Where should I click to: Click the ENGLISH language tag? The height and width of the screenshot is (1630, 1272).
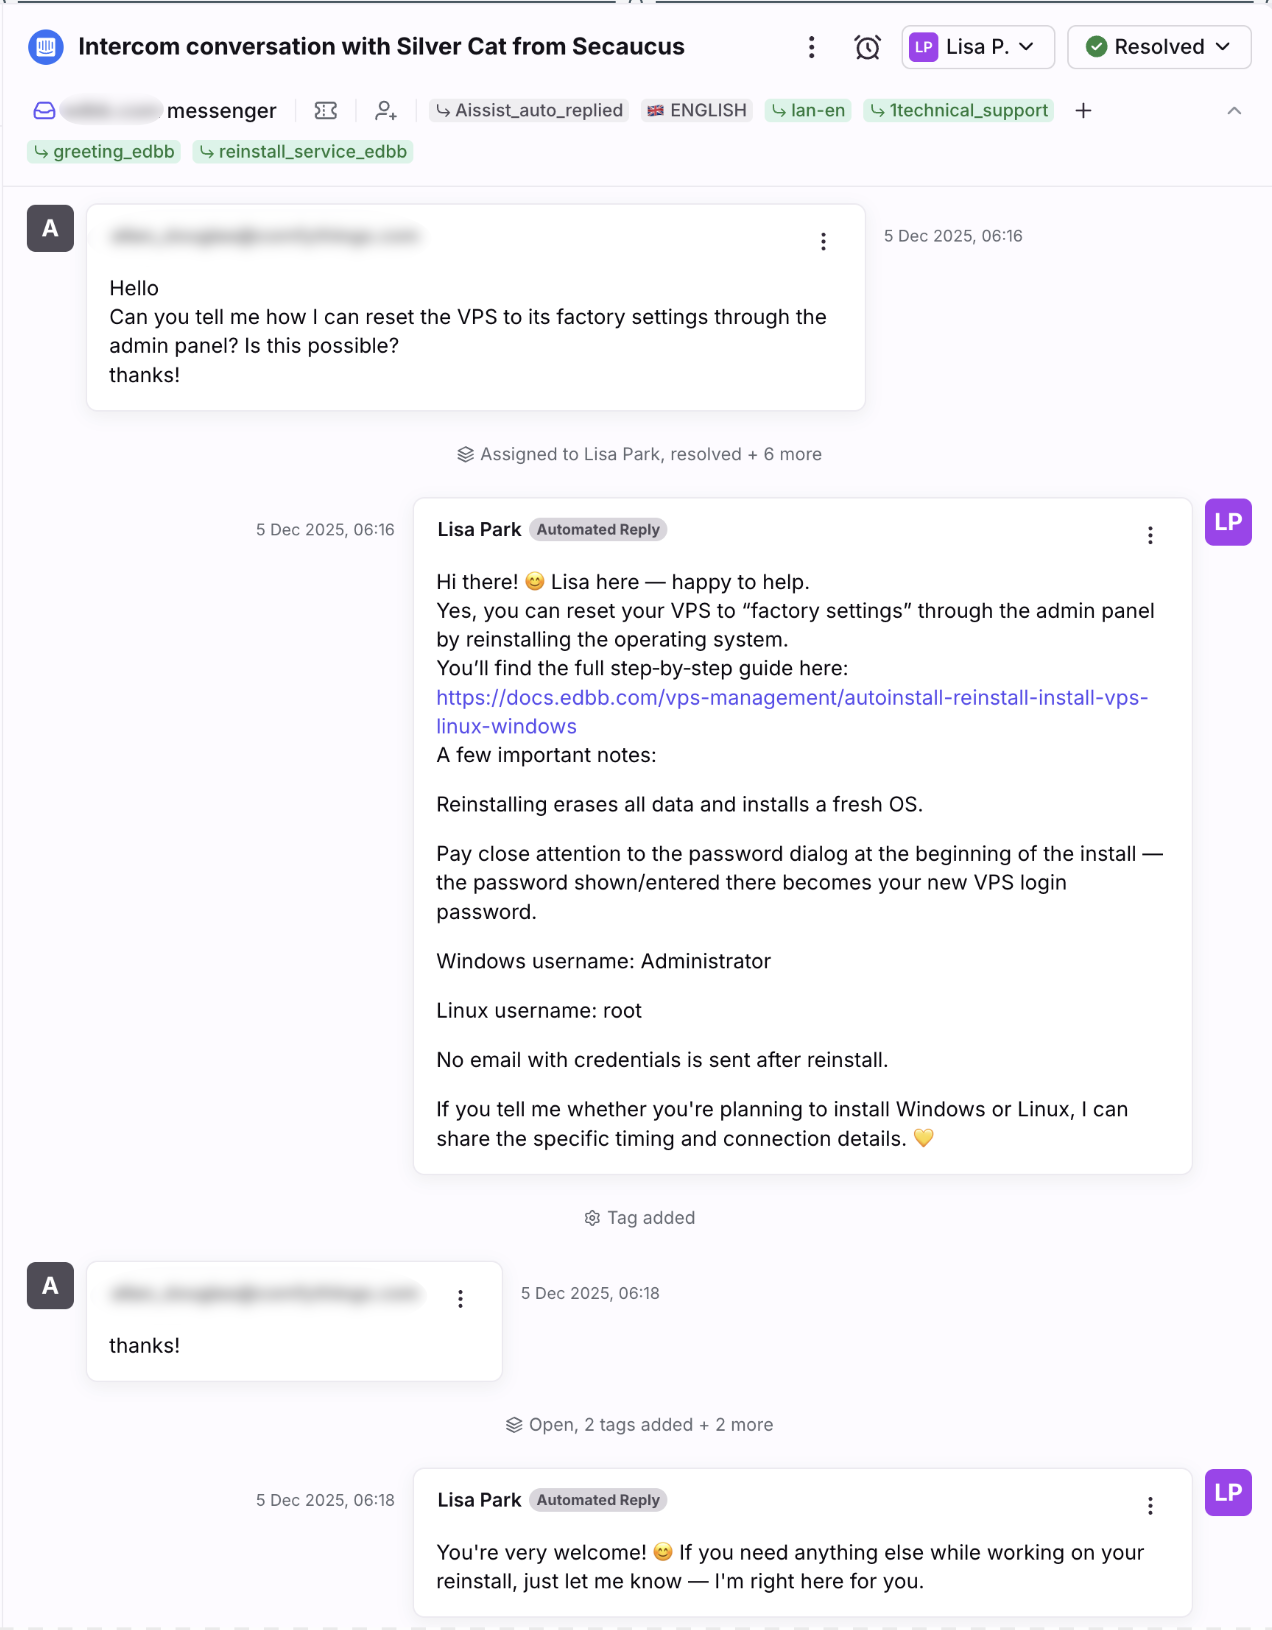697,111
